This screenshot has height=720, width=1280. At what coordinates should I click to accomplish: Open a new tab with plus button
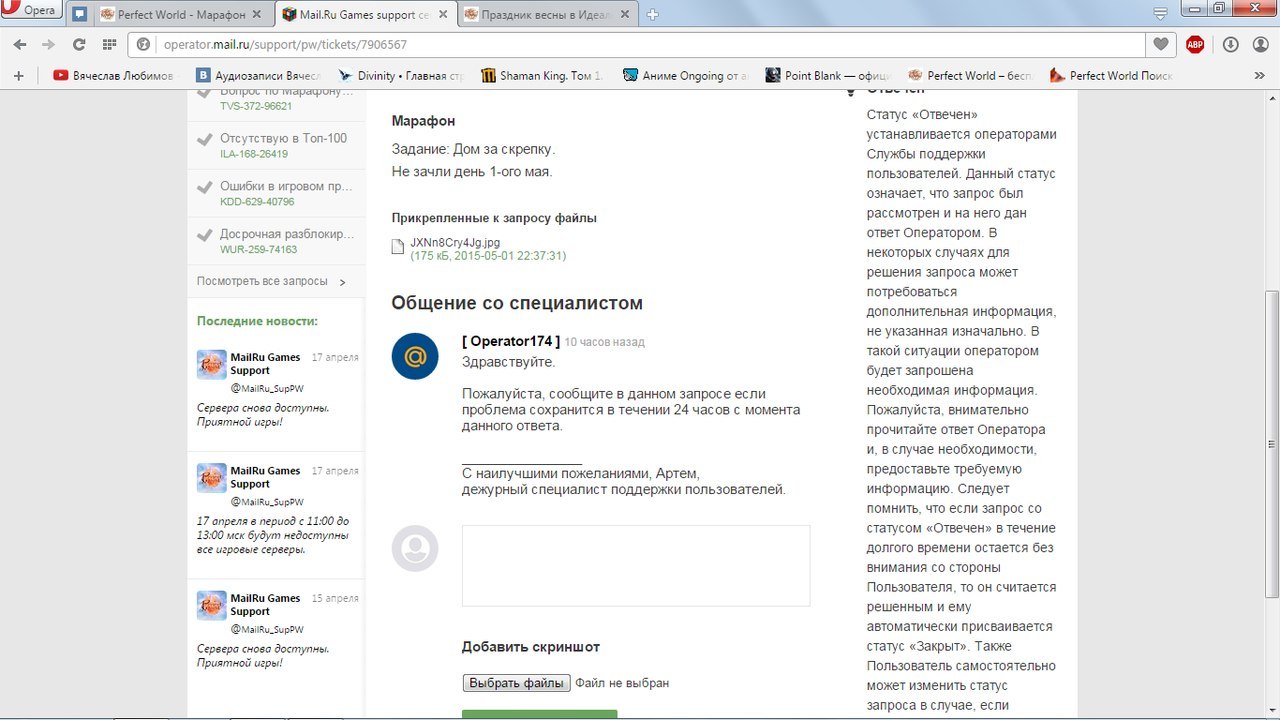[653, 15]
